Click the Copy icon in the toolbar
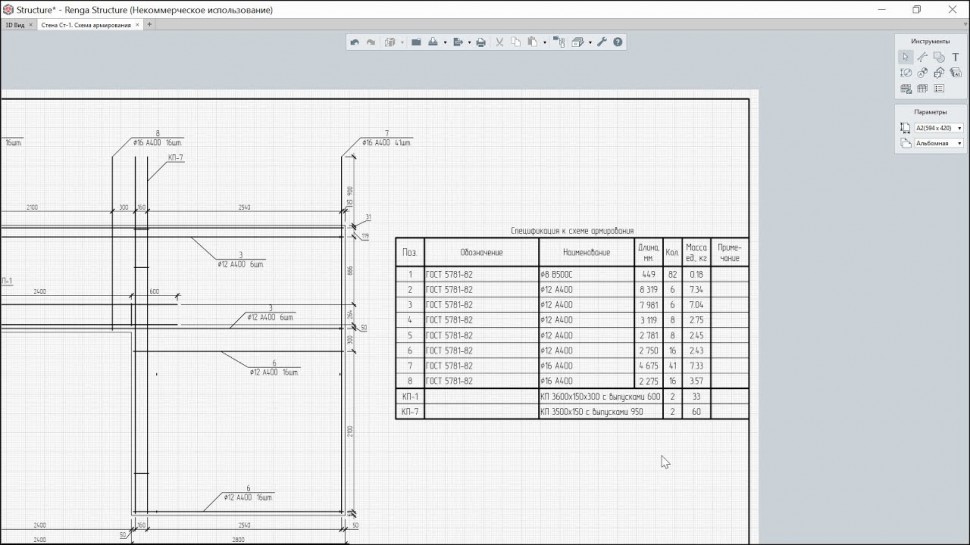The height and width of the screenshot is (545, 970). [515, 42]
